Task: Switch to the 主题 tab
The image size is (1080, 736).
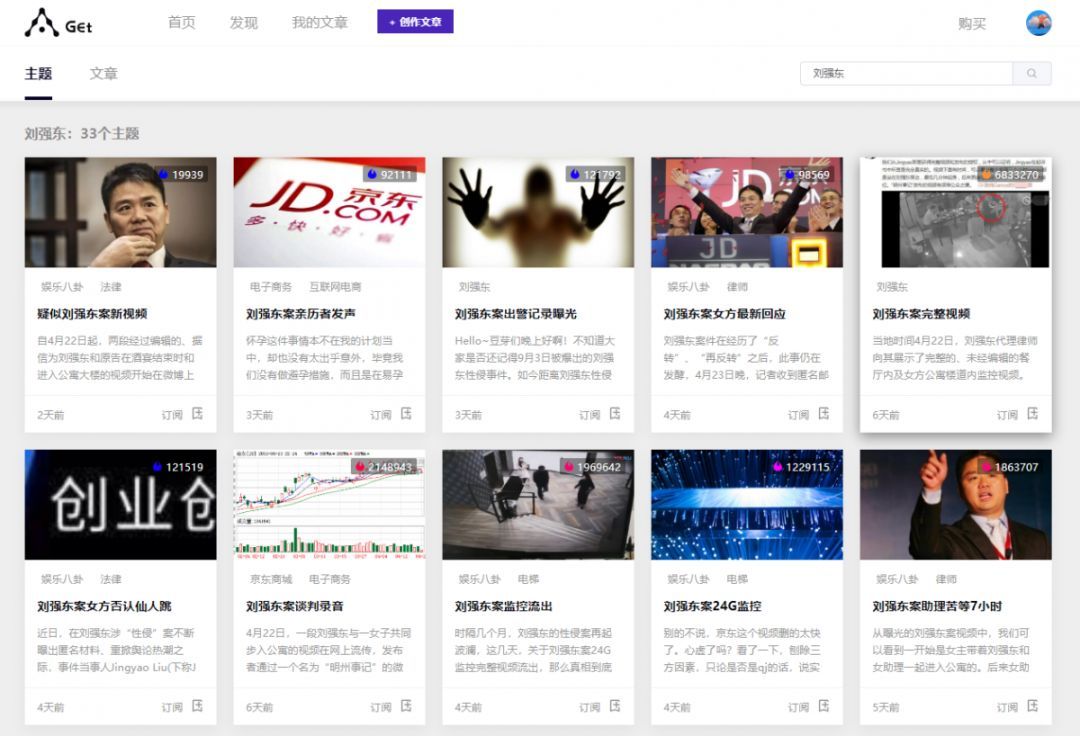Action: click(39, 74)
